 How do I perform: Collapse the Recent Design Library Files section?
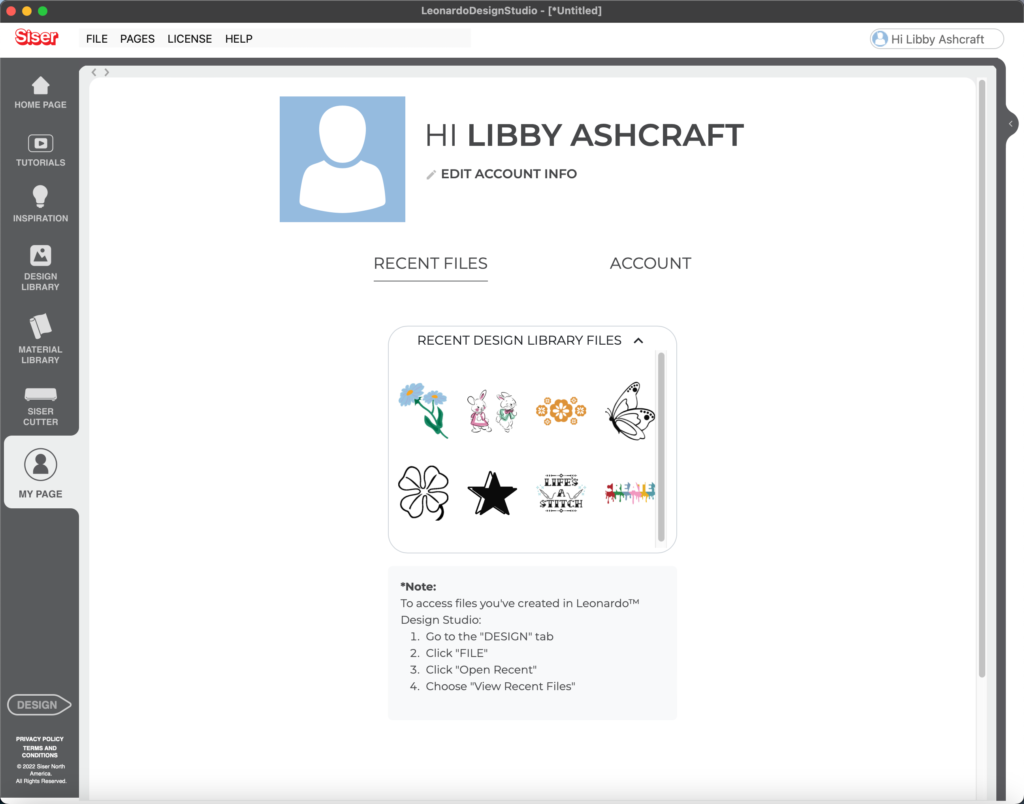pos(639,340)
